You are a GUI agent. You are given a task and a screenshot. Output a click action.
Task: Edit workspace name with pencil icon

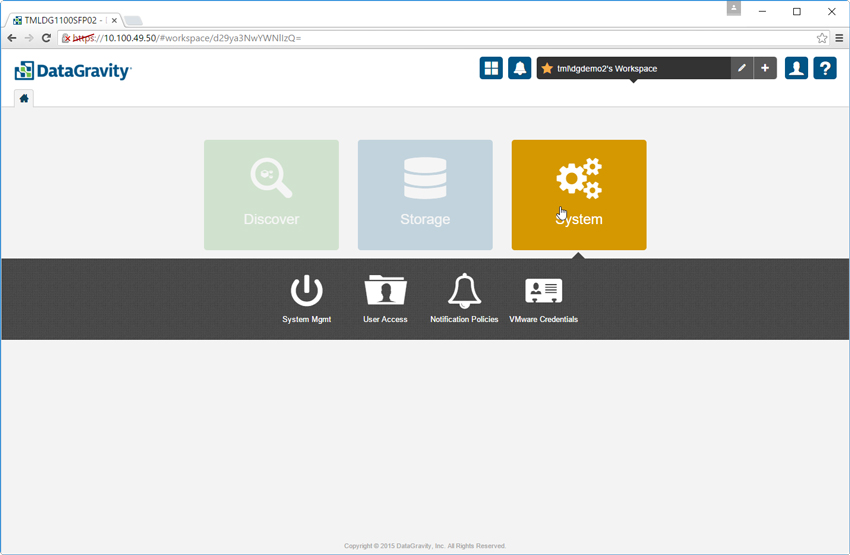pos(742,68)
